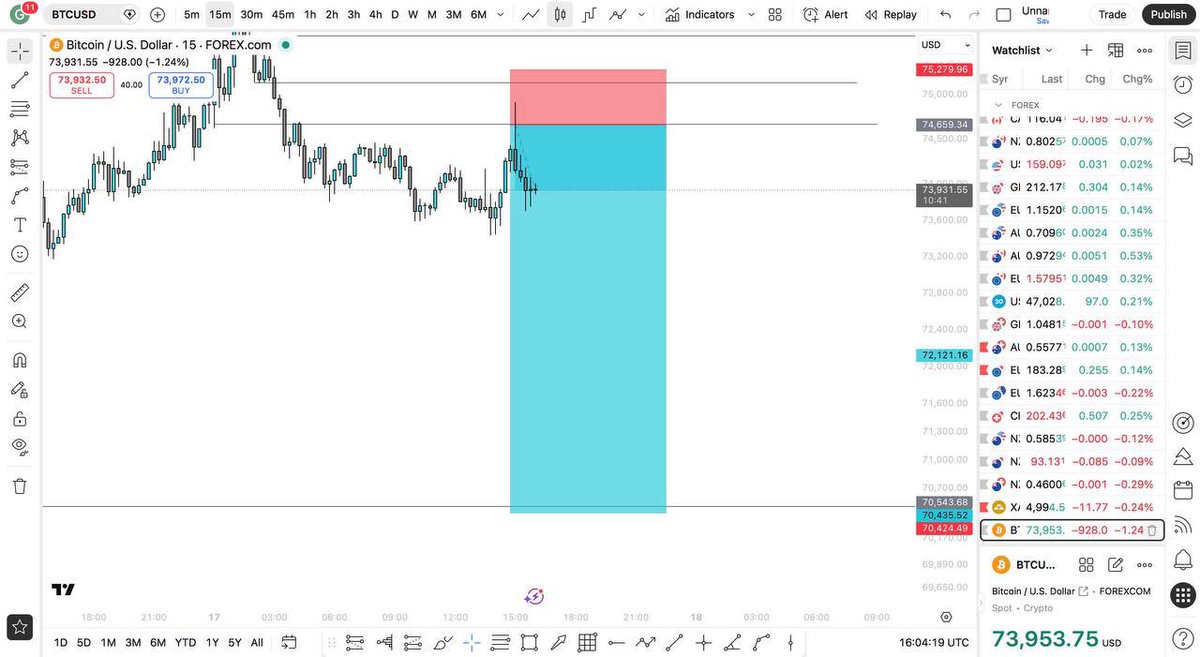Screen dimensions: 1200x657
Task: Switch to the 4h interval
Action: [375, 15]
